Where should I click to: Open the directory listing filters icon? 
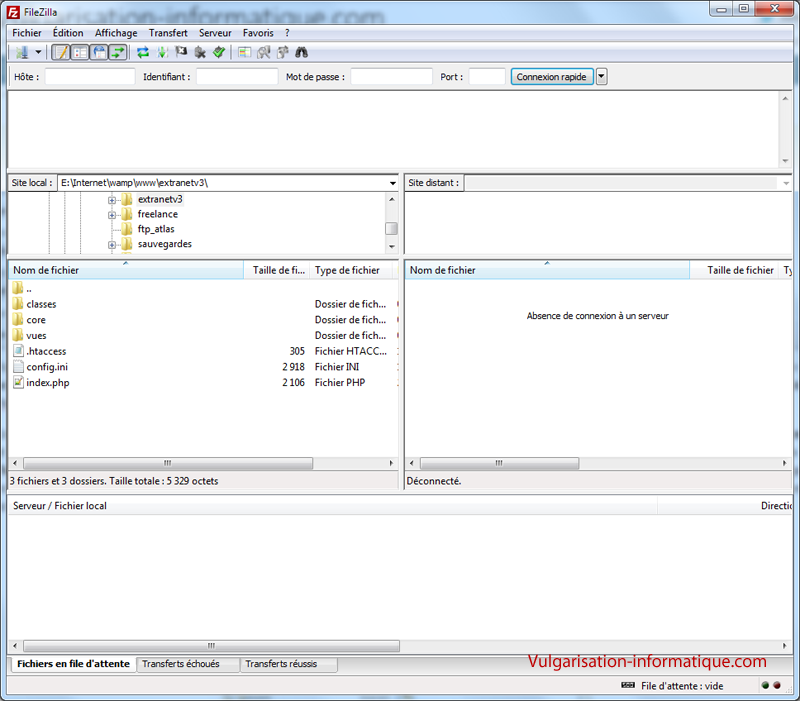245,52
